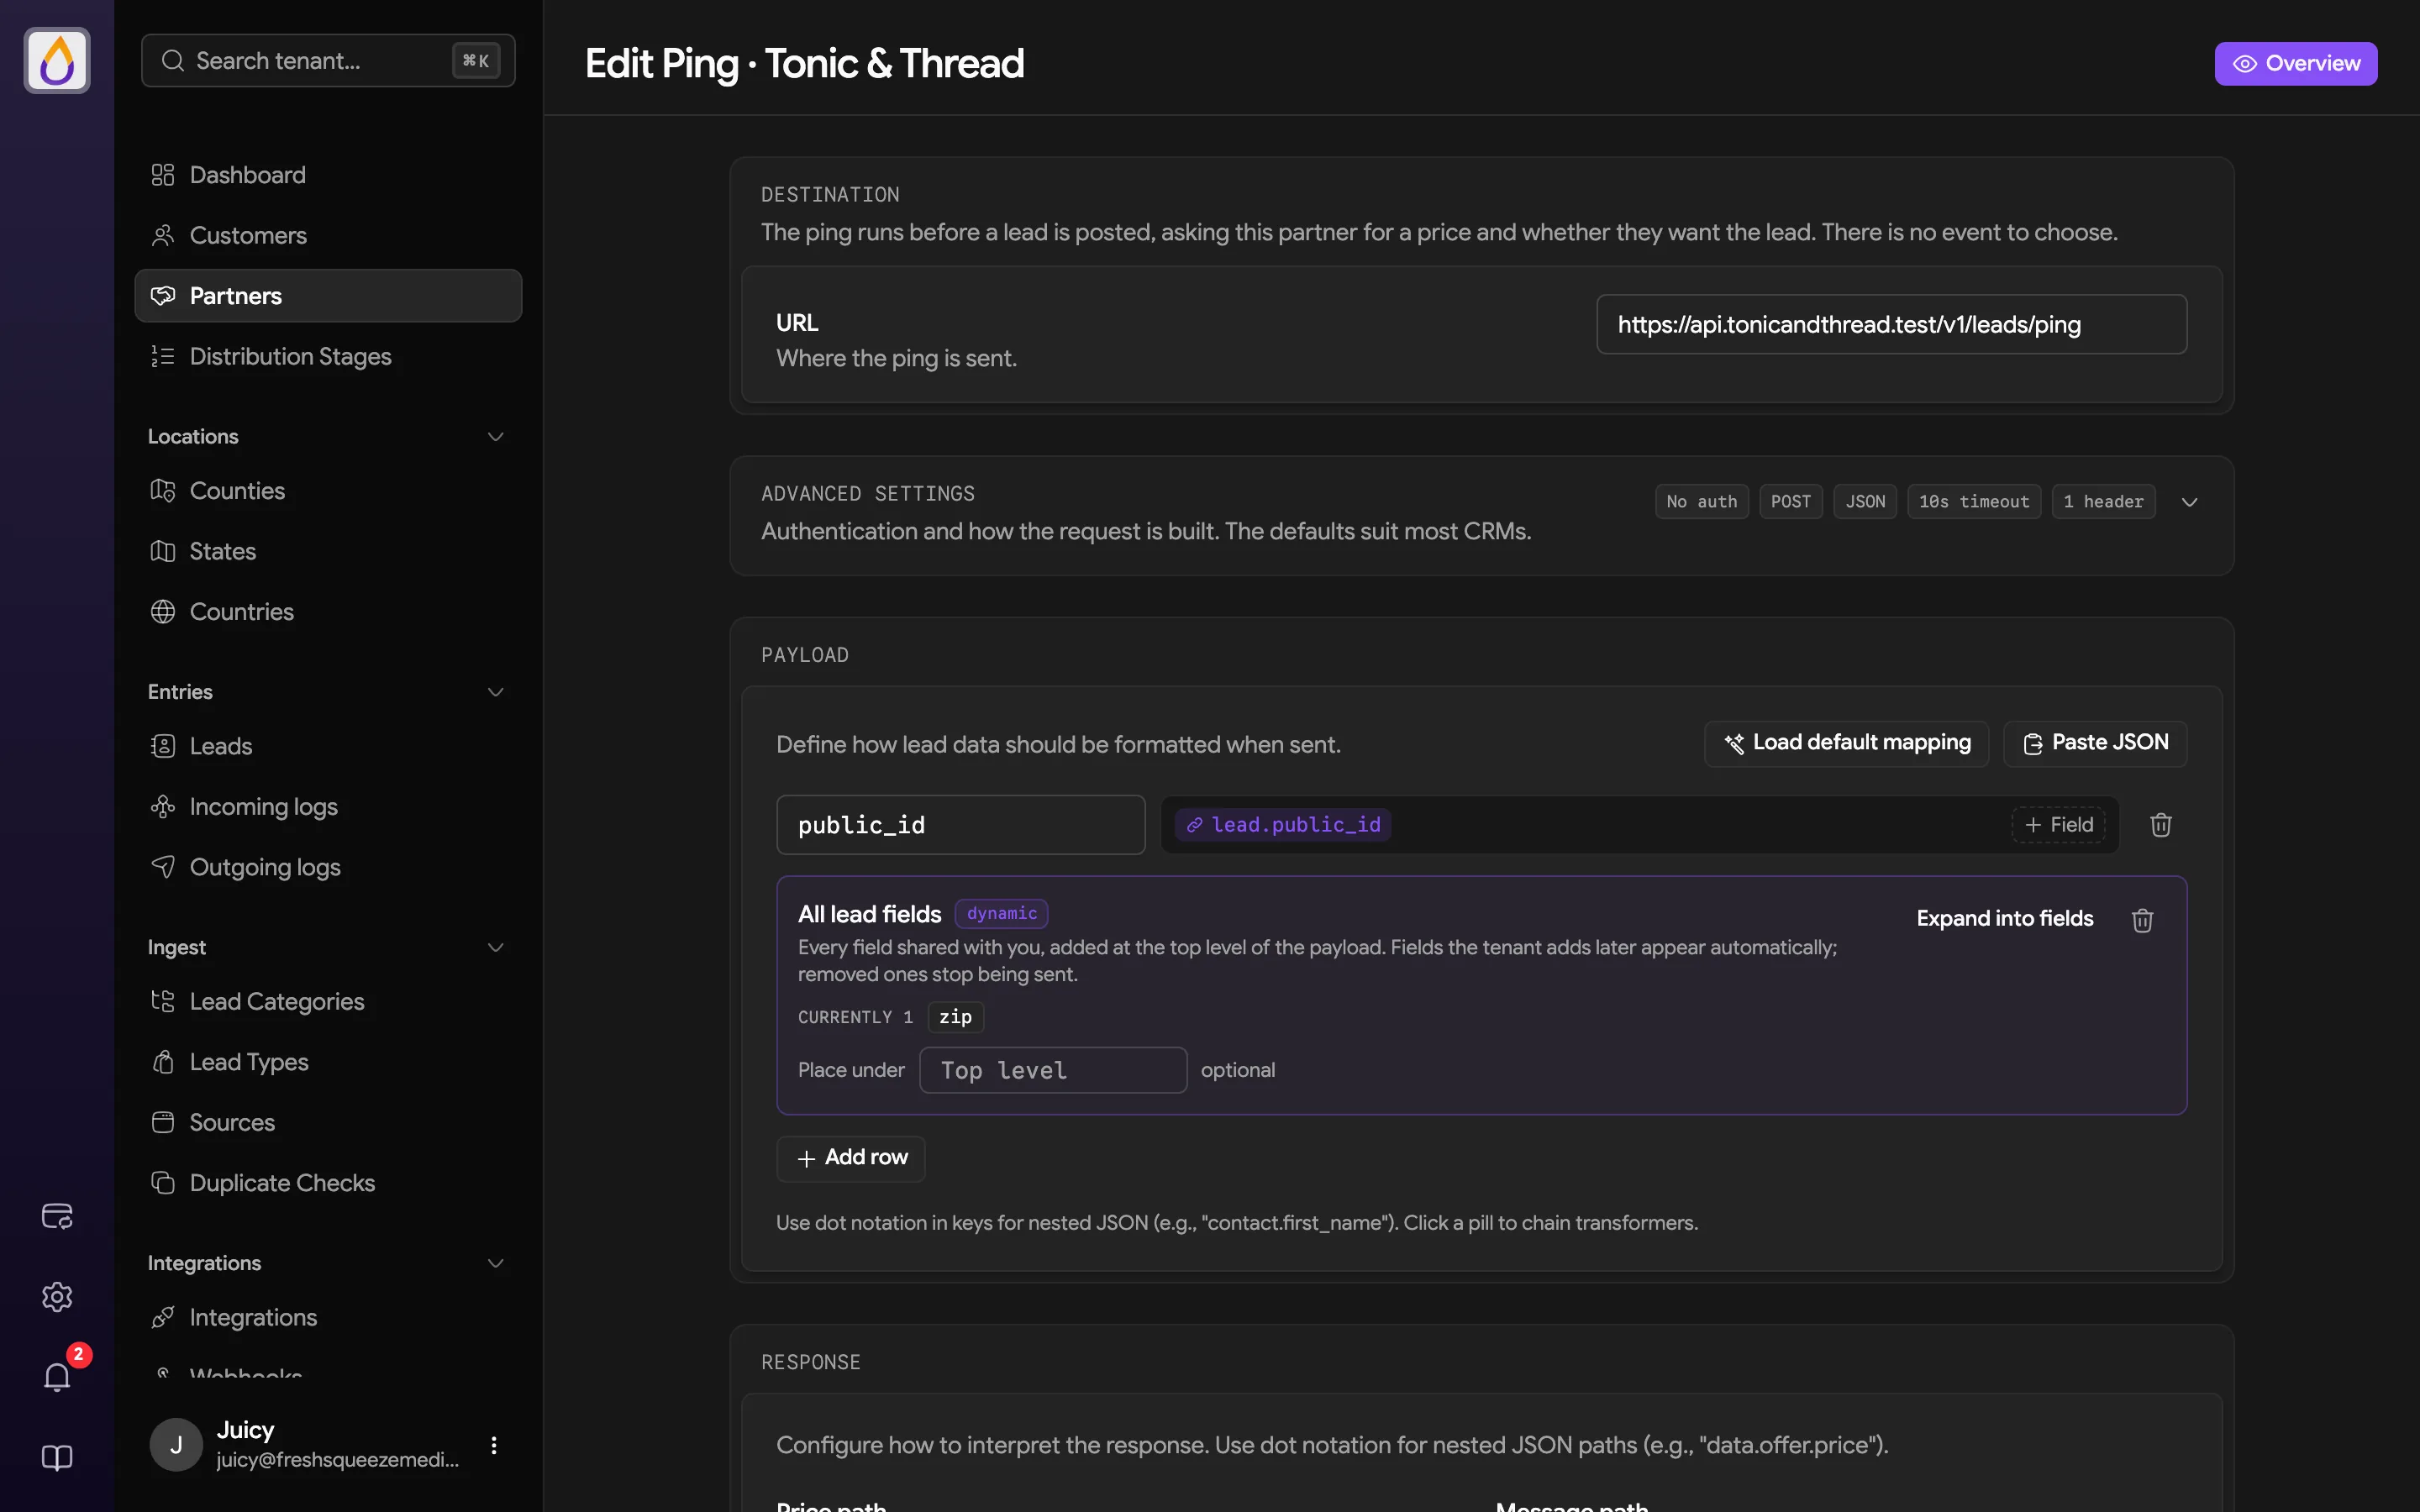Open notifications bell with badge
This screenshot has width=2420, height=1512.
click(x=57, y=1377)
